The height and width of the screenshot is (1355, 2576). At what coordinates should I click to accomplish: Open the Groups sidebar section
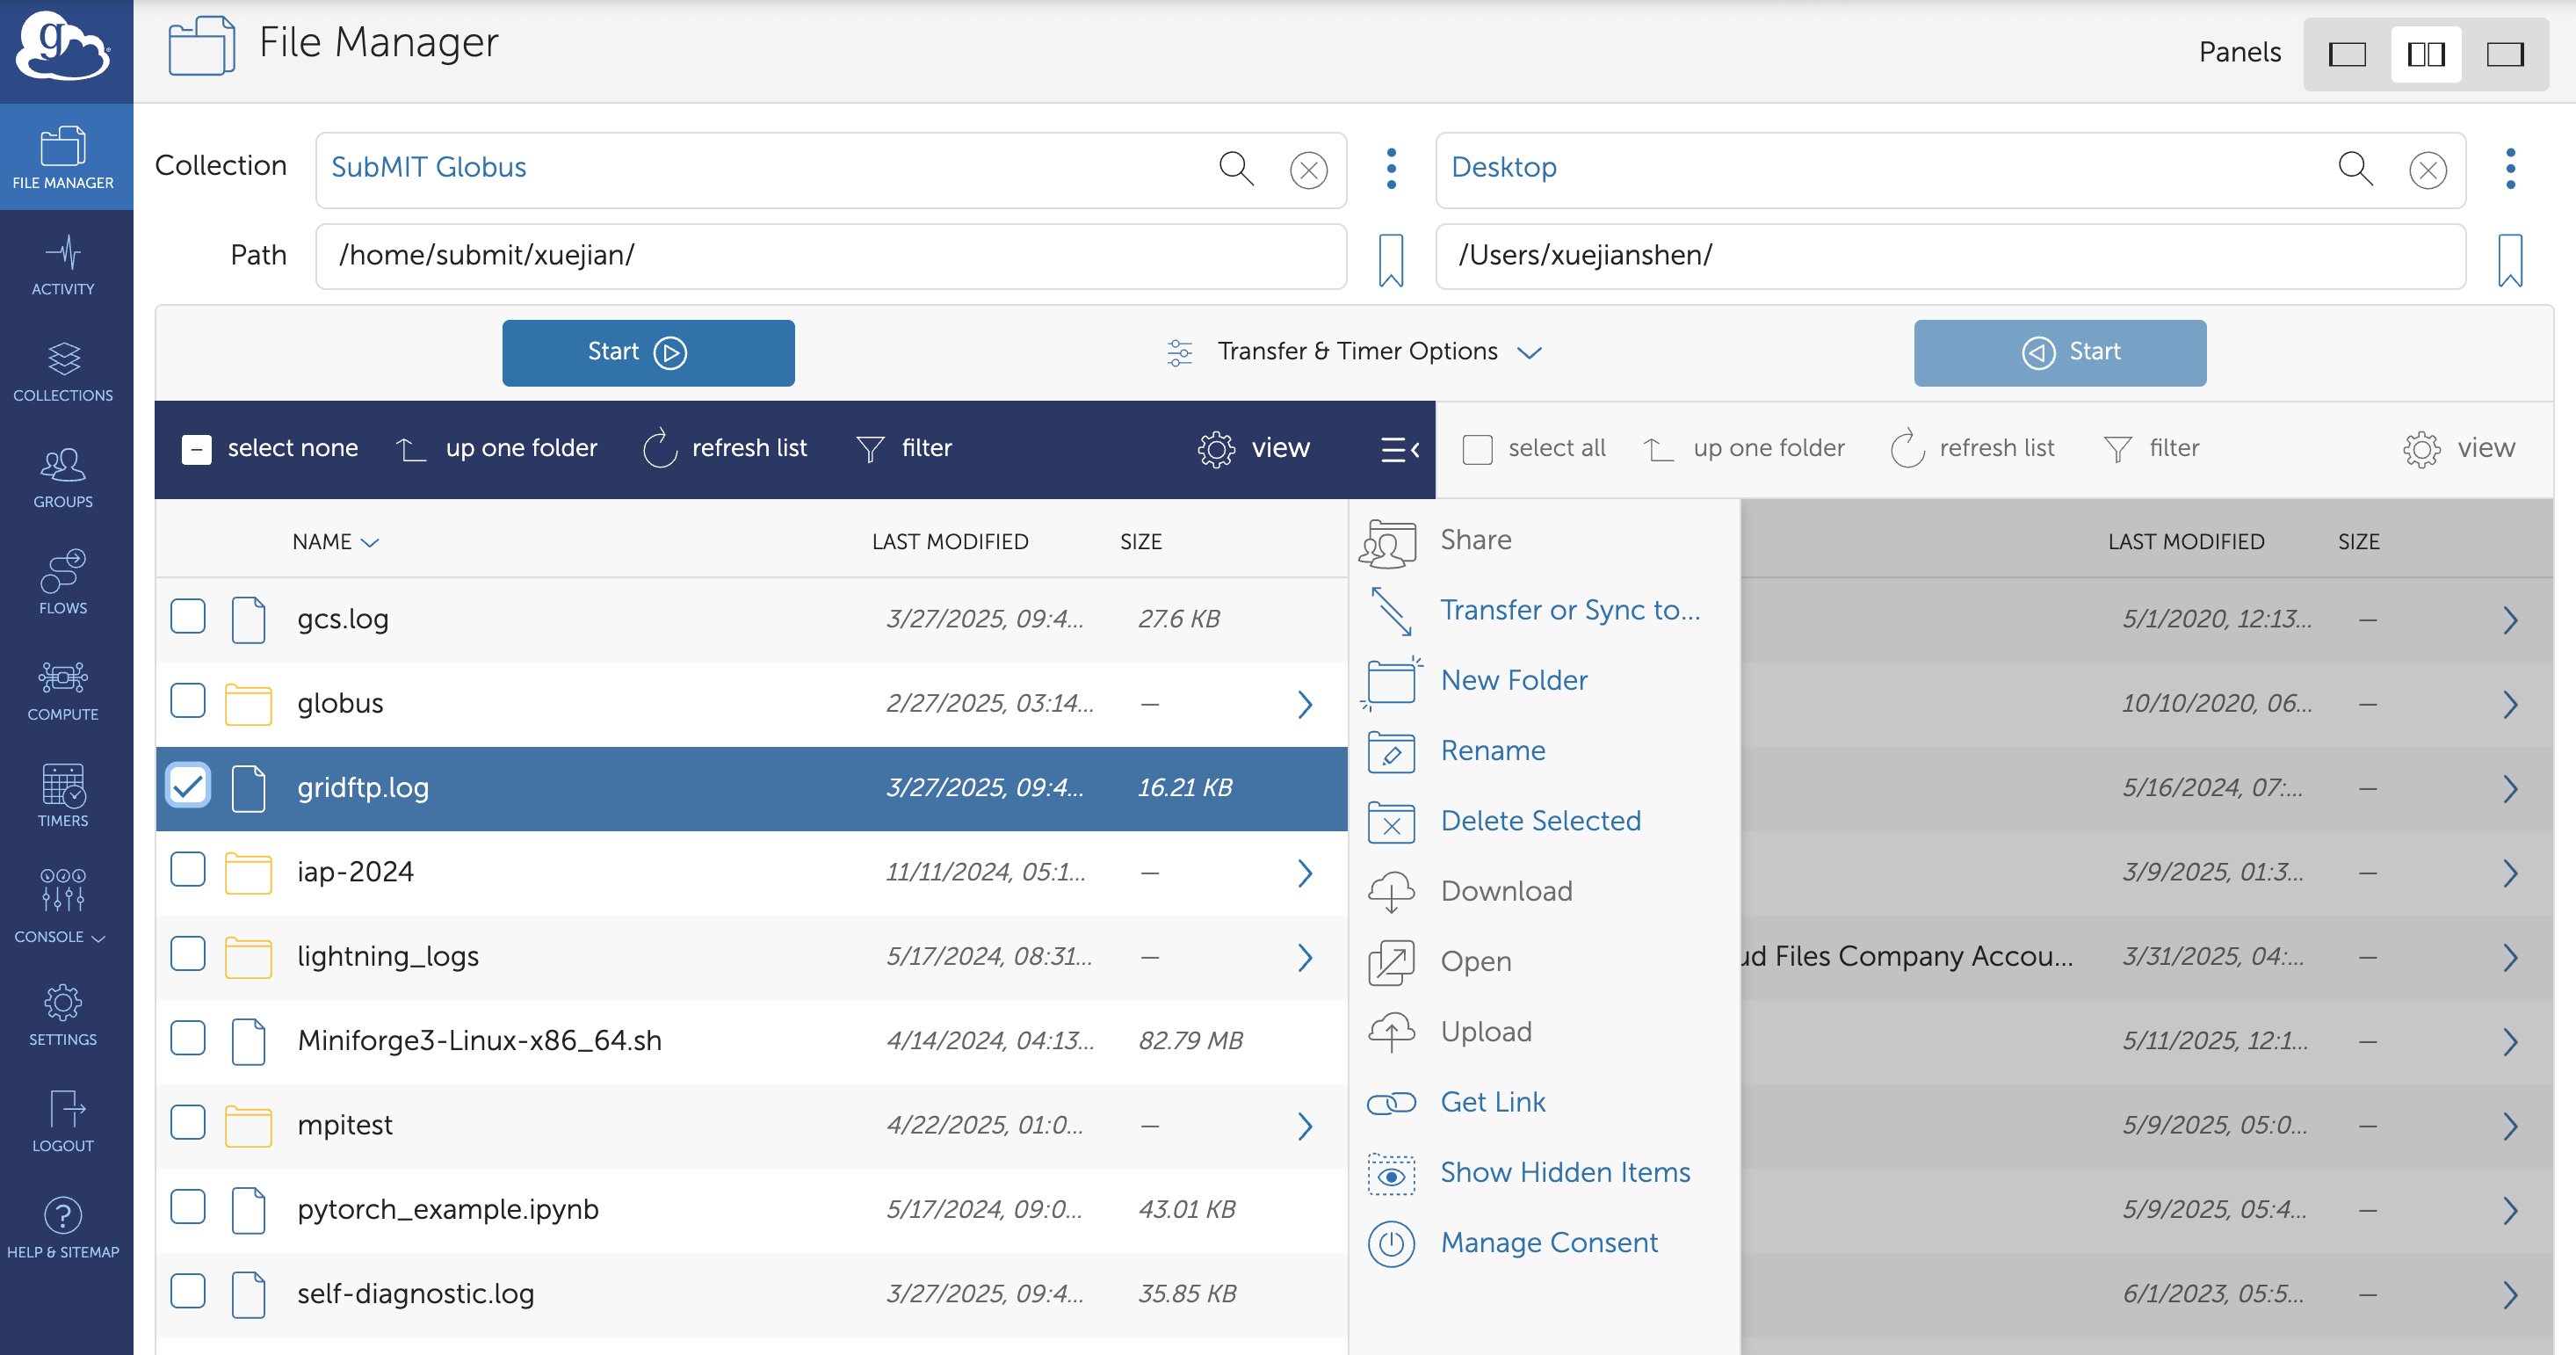coord(63,477)
